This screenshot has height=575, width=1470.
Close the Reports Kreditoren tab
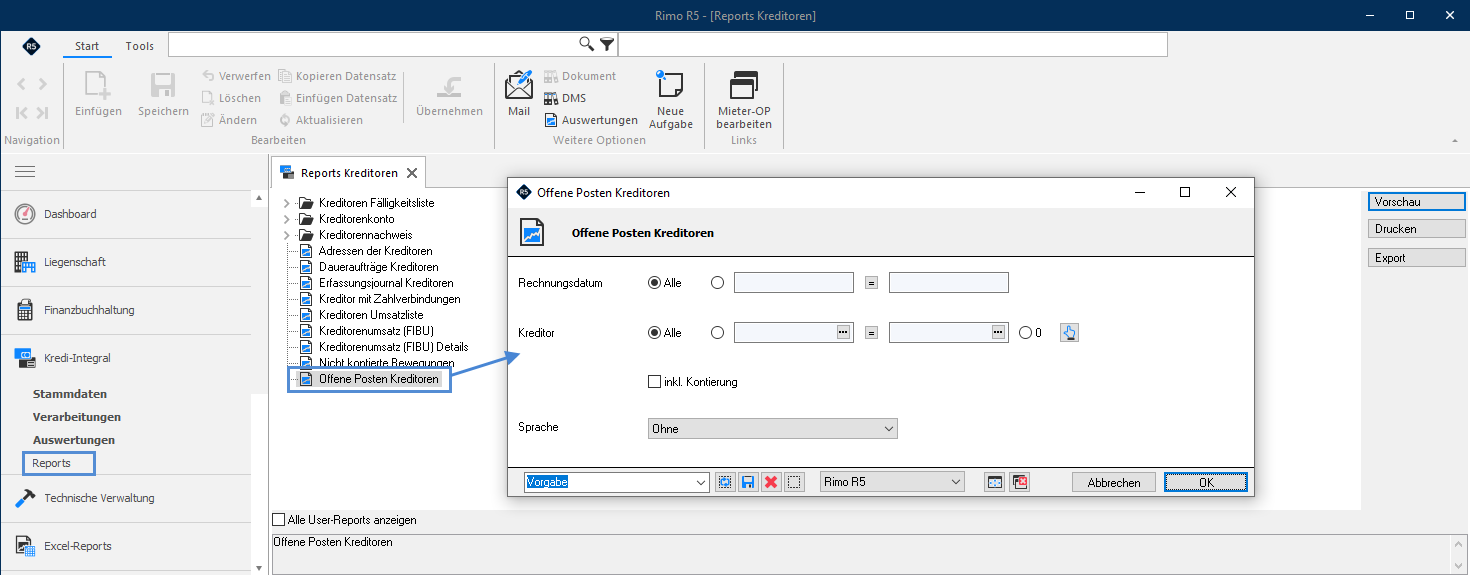click(x=412, y=173)
